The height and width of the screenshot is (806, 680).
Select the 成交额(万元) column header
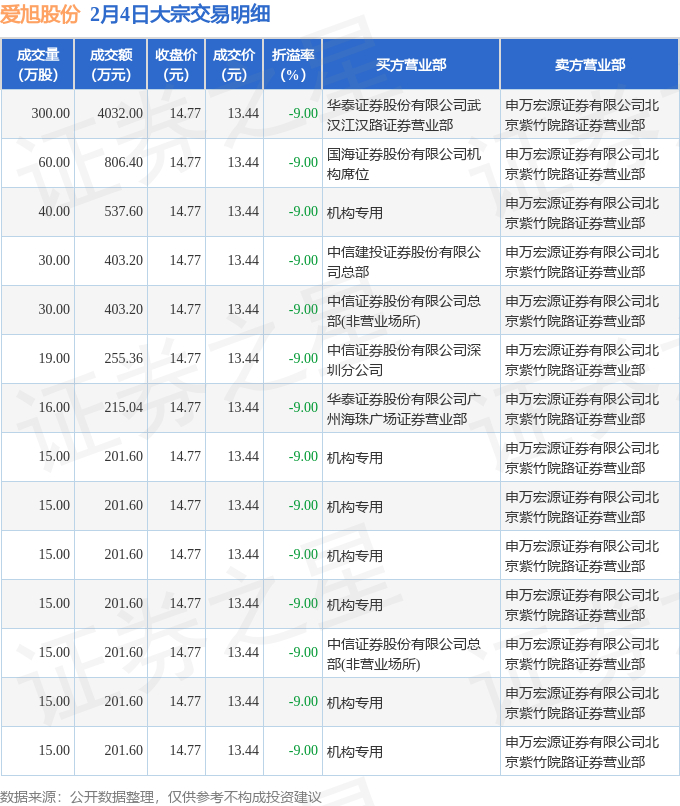click(110, 65)
